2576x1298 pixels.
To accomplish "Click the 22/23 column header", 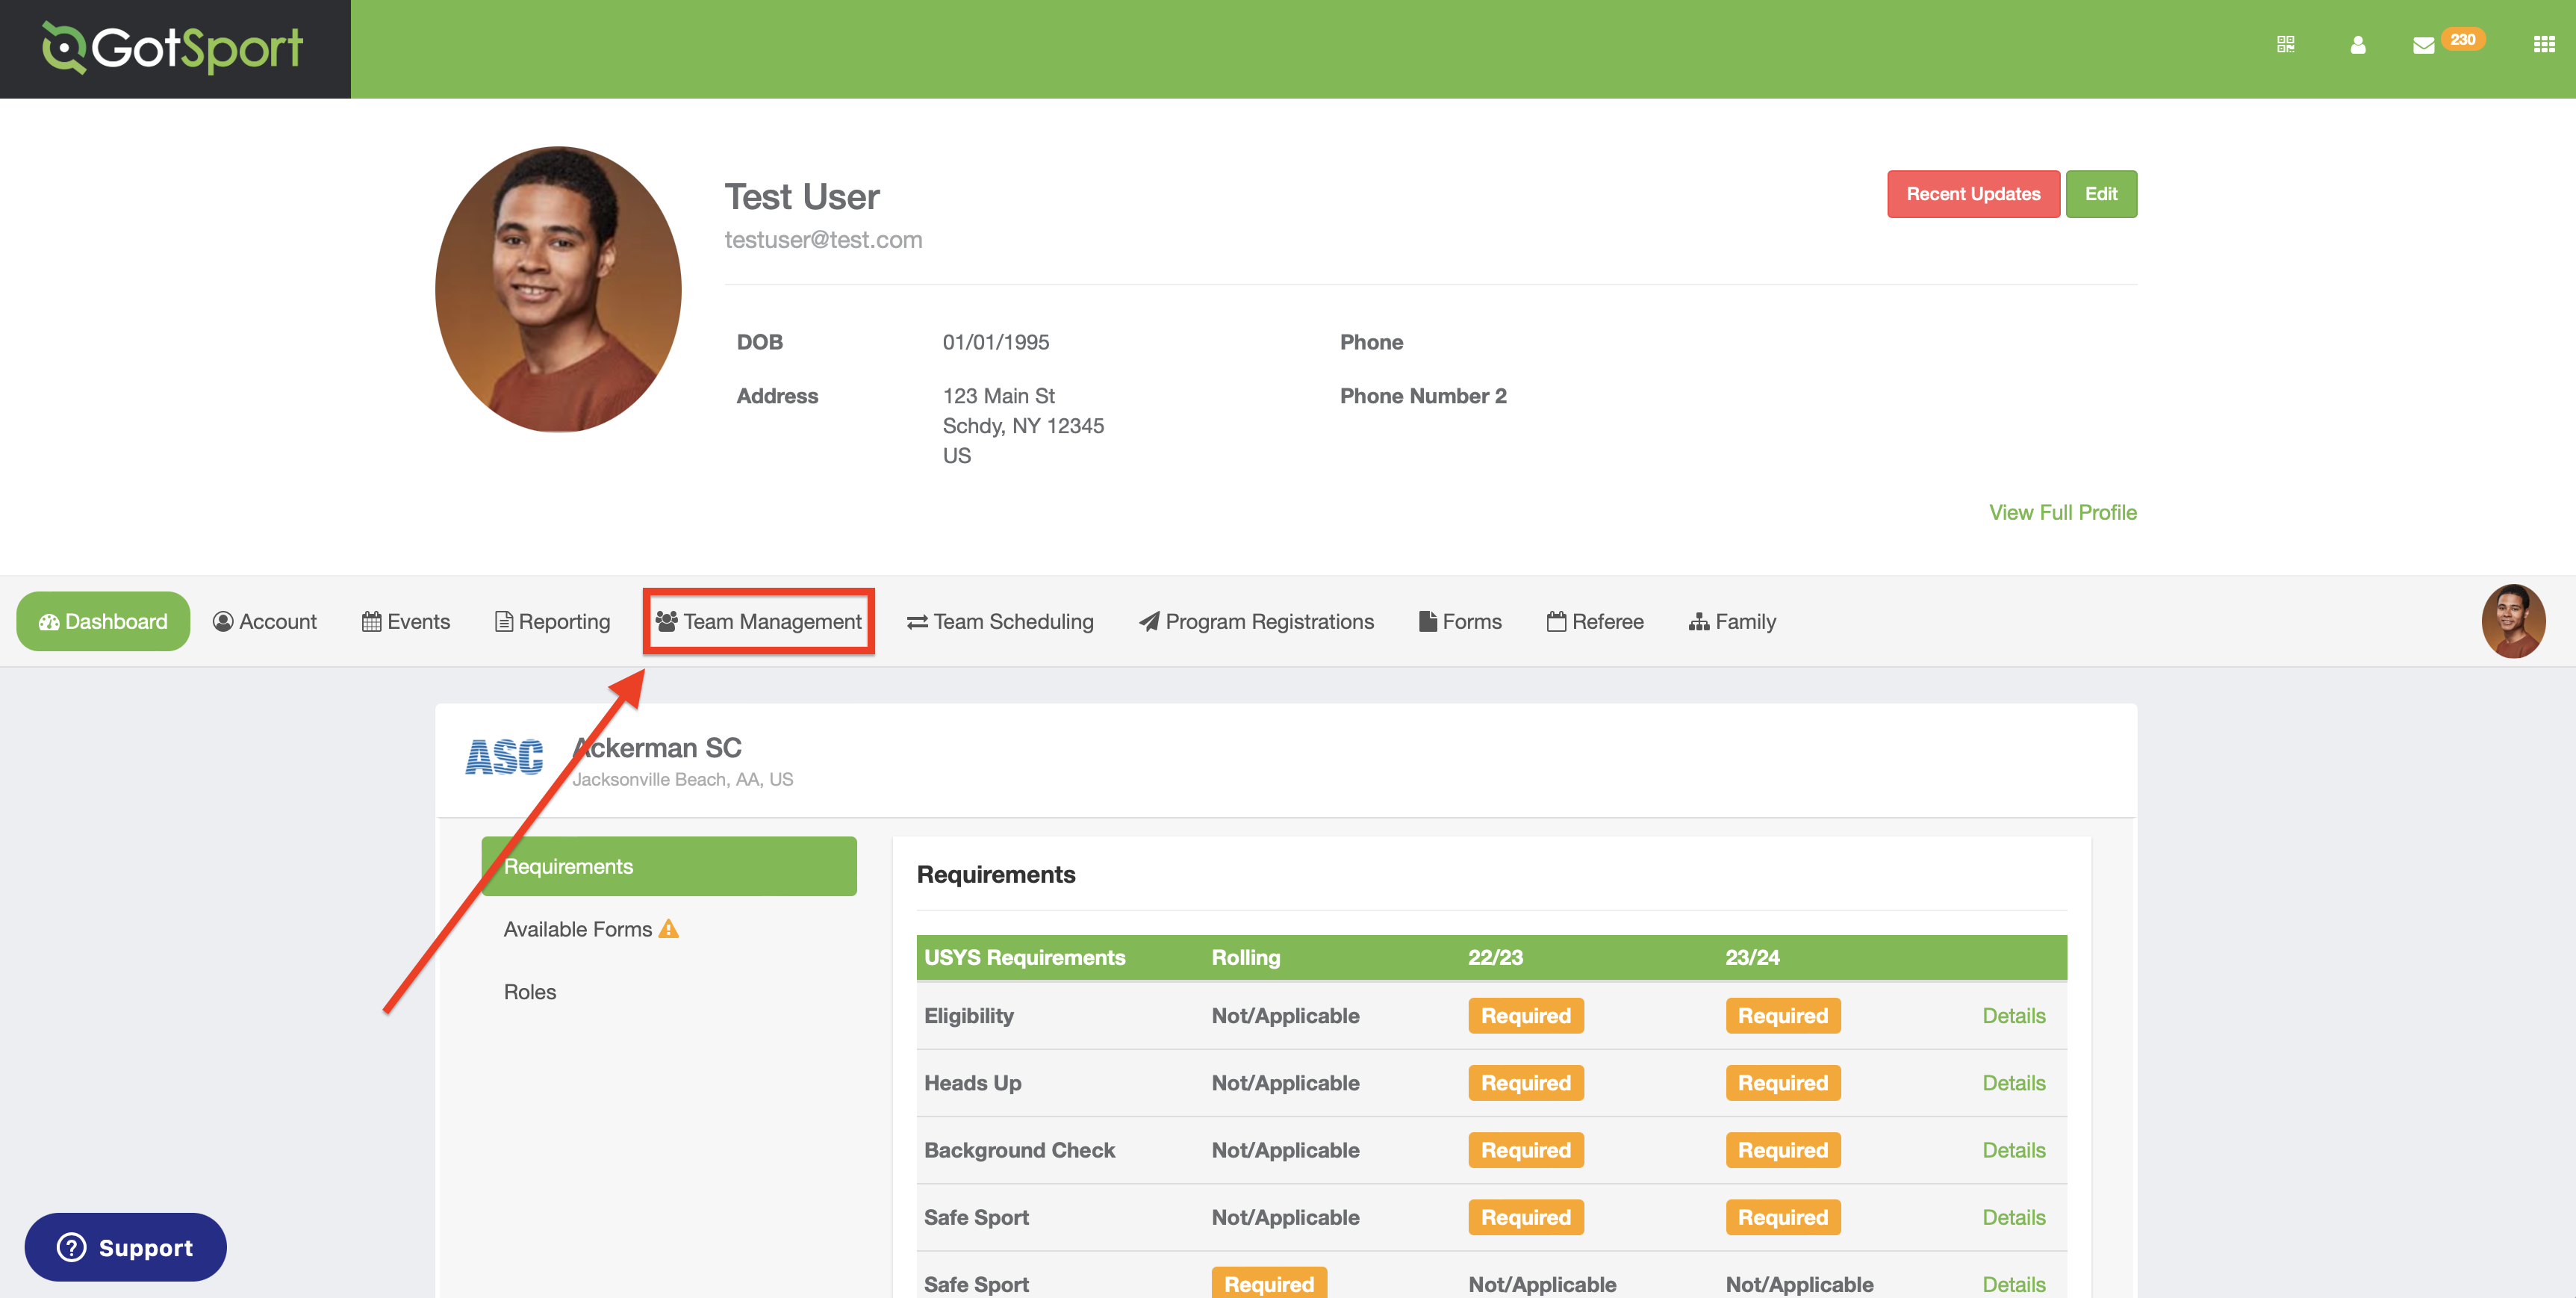I will tap(1495, 957).
